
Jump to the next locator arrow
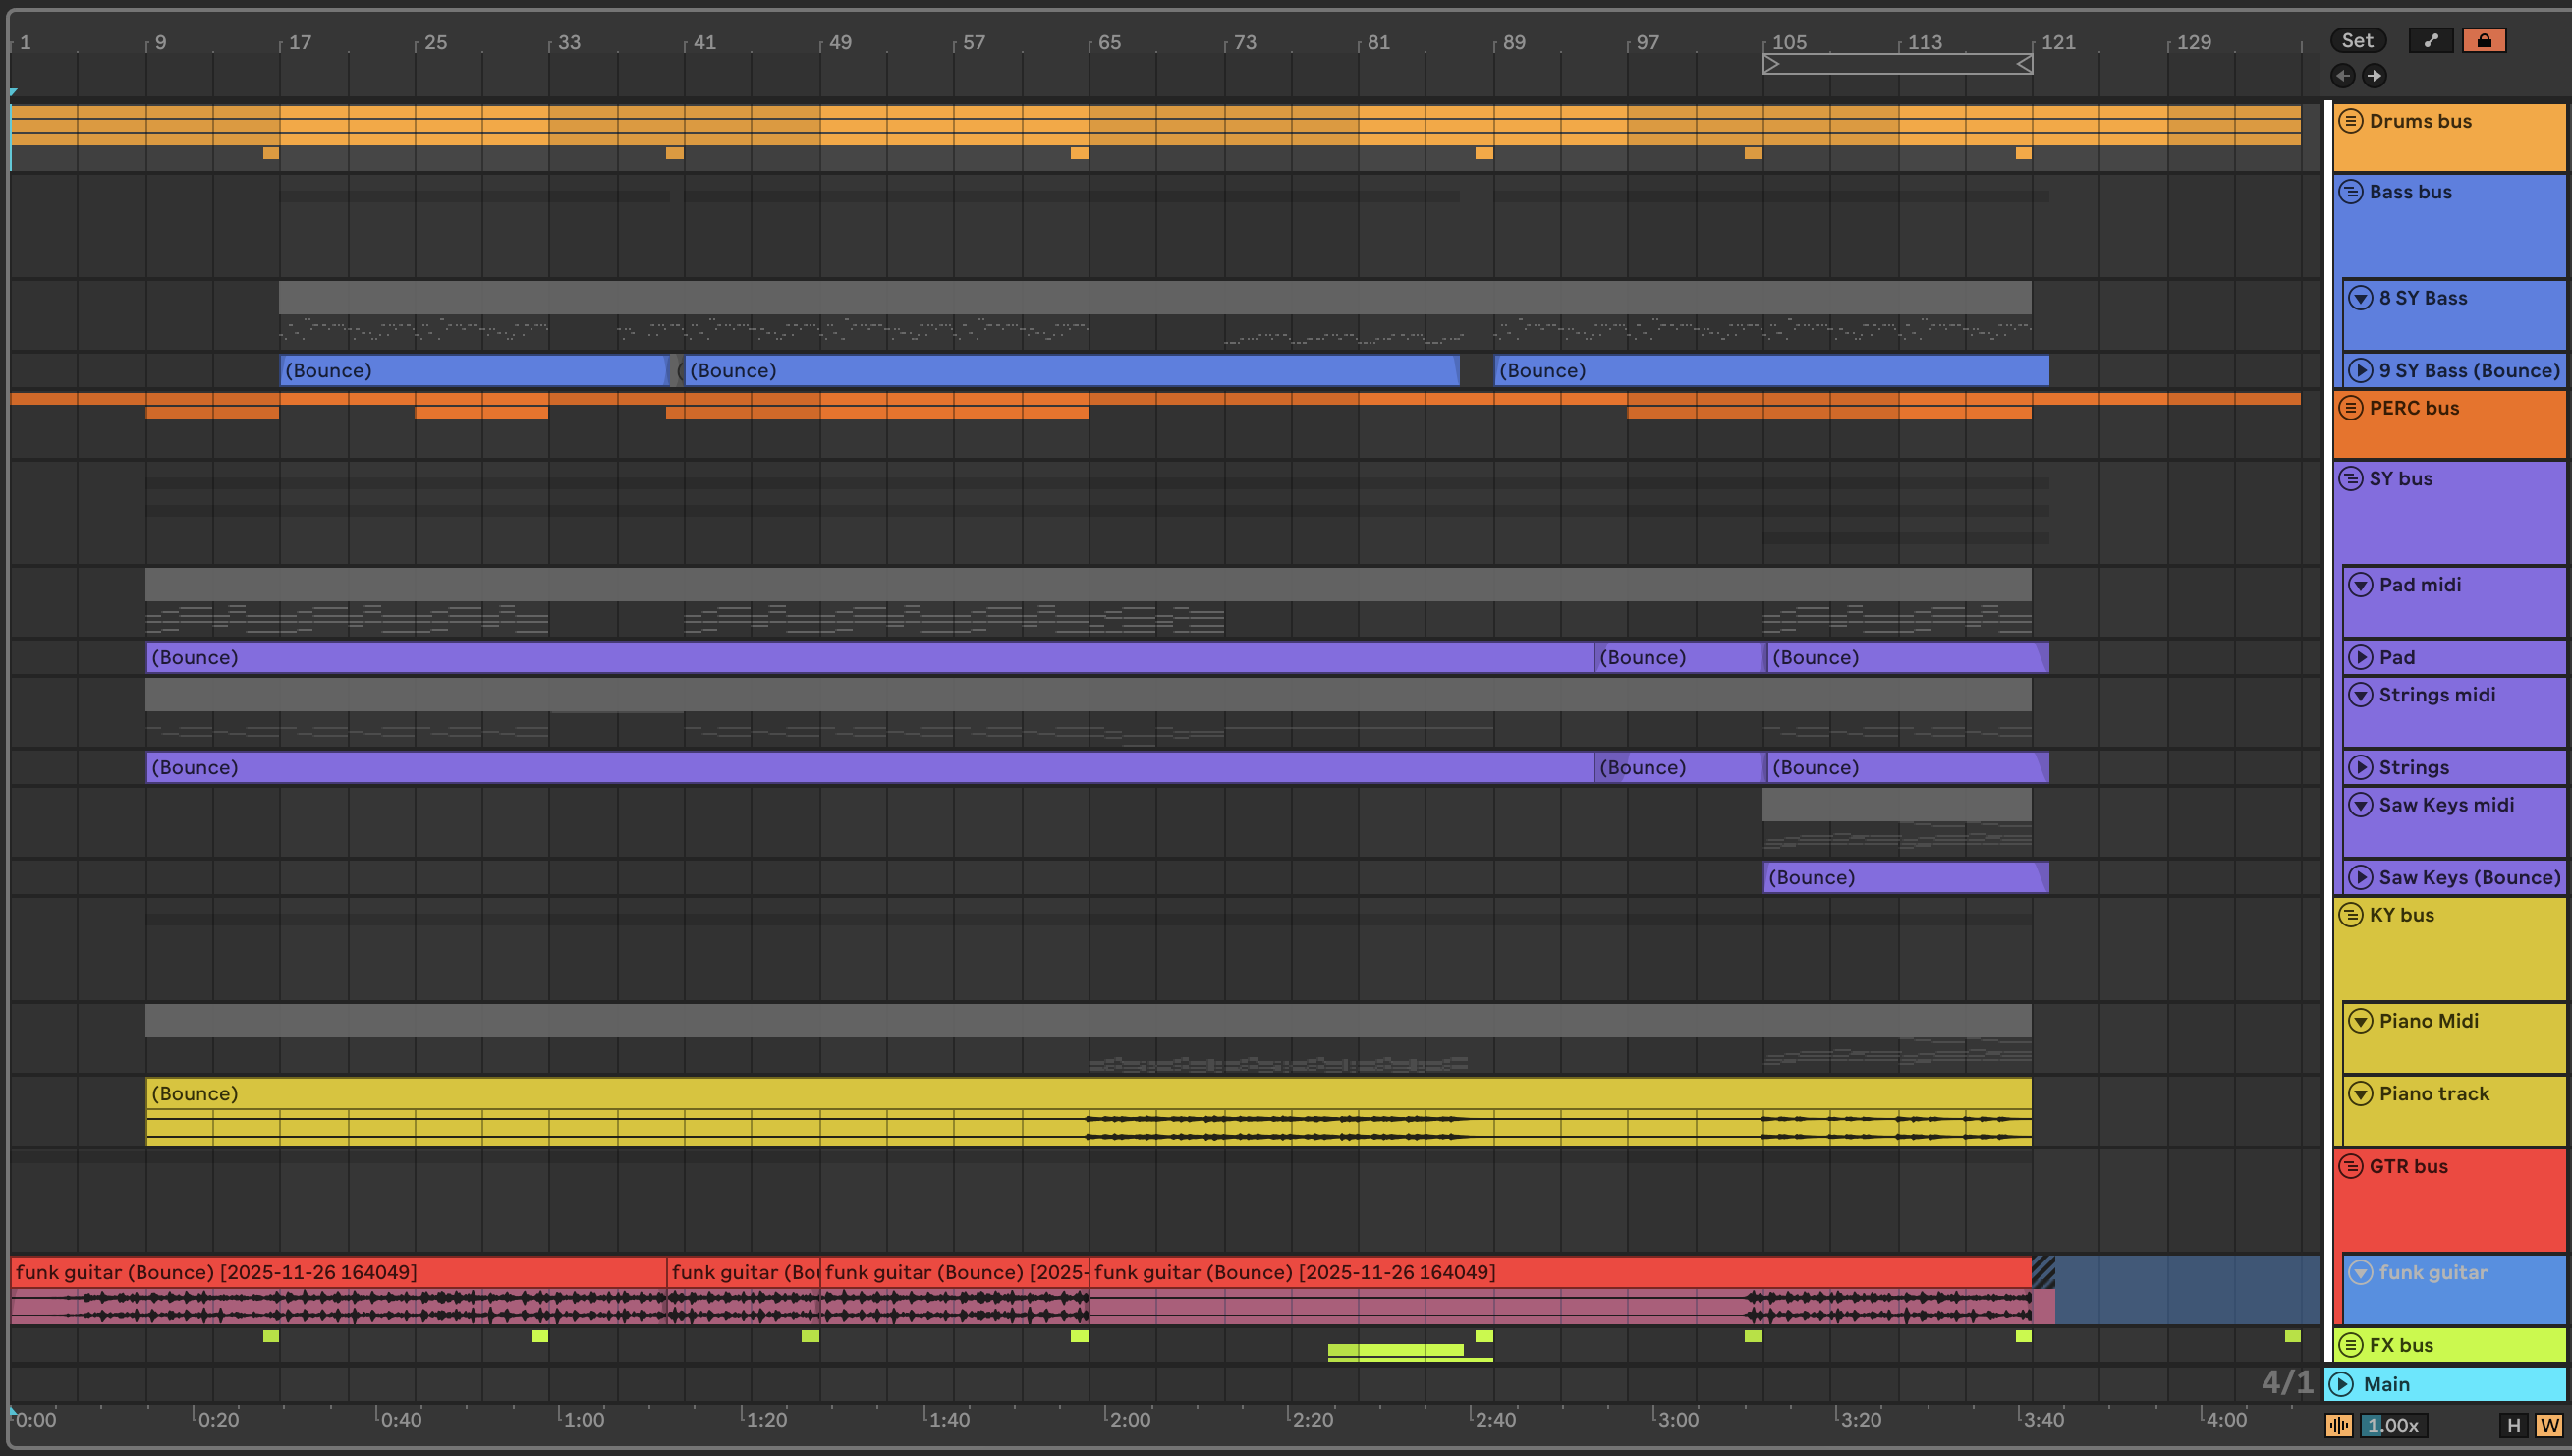click(x=2374, y=75)
